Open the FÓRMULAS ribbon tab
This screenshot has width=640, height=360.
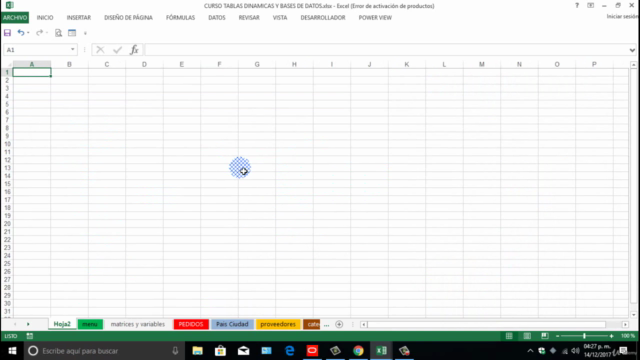[x=180, y=18]
